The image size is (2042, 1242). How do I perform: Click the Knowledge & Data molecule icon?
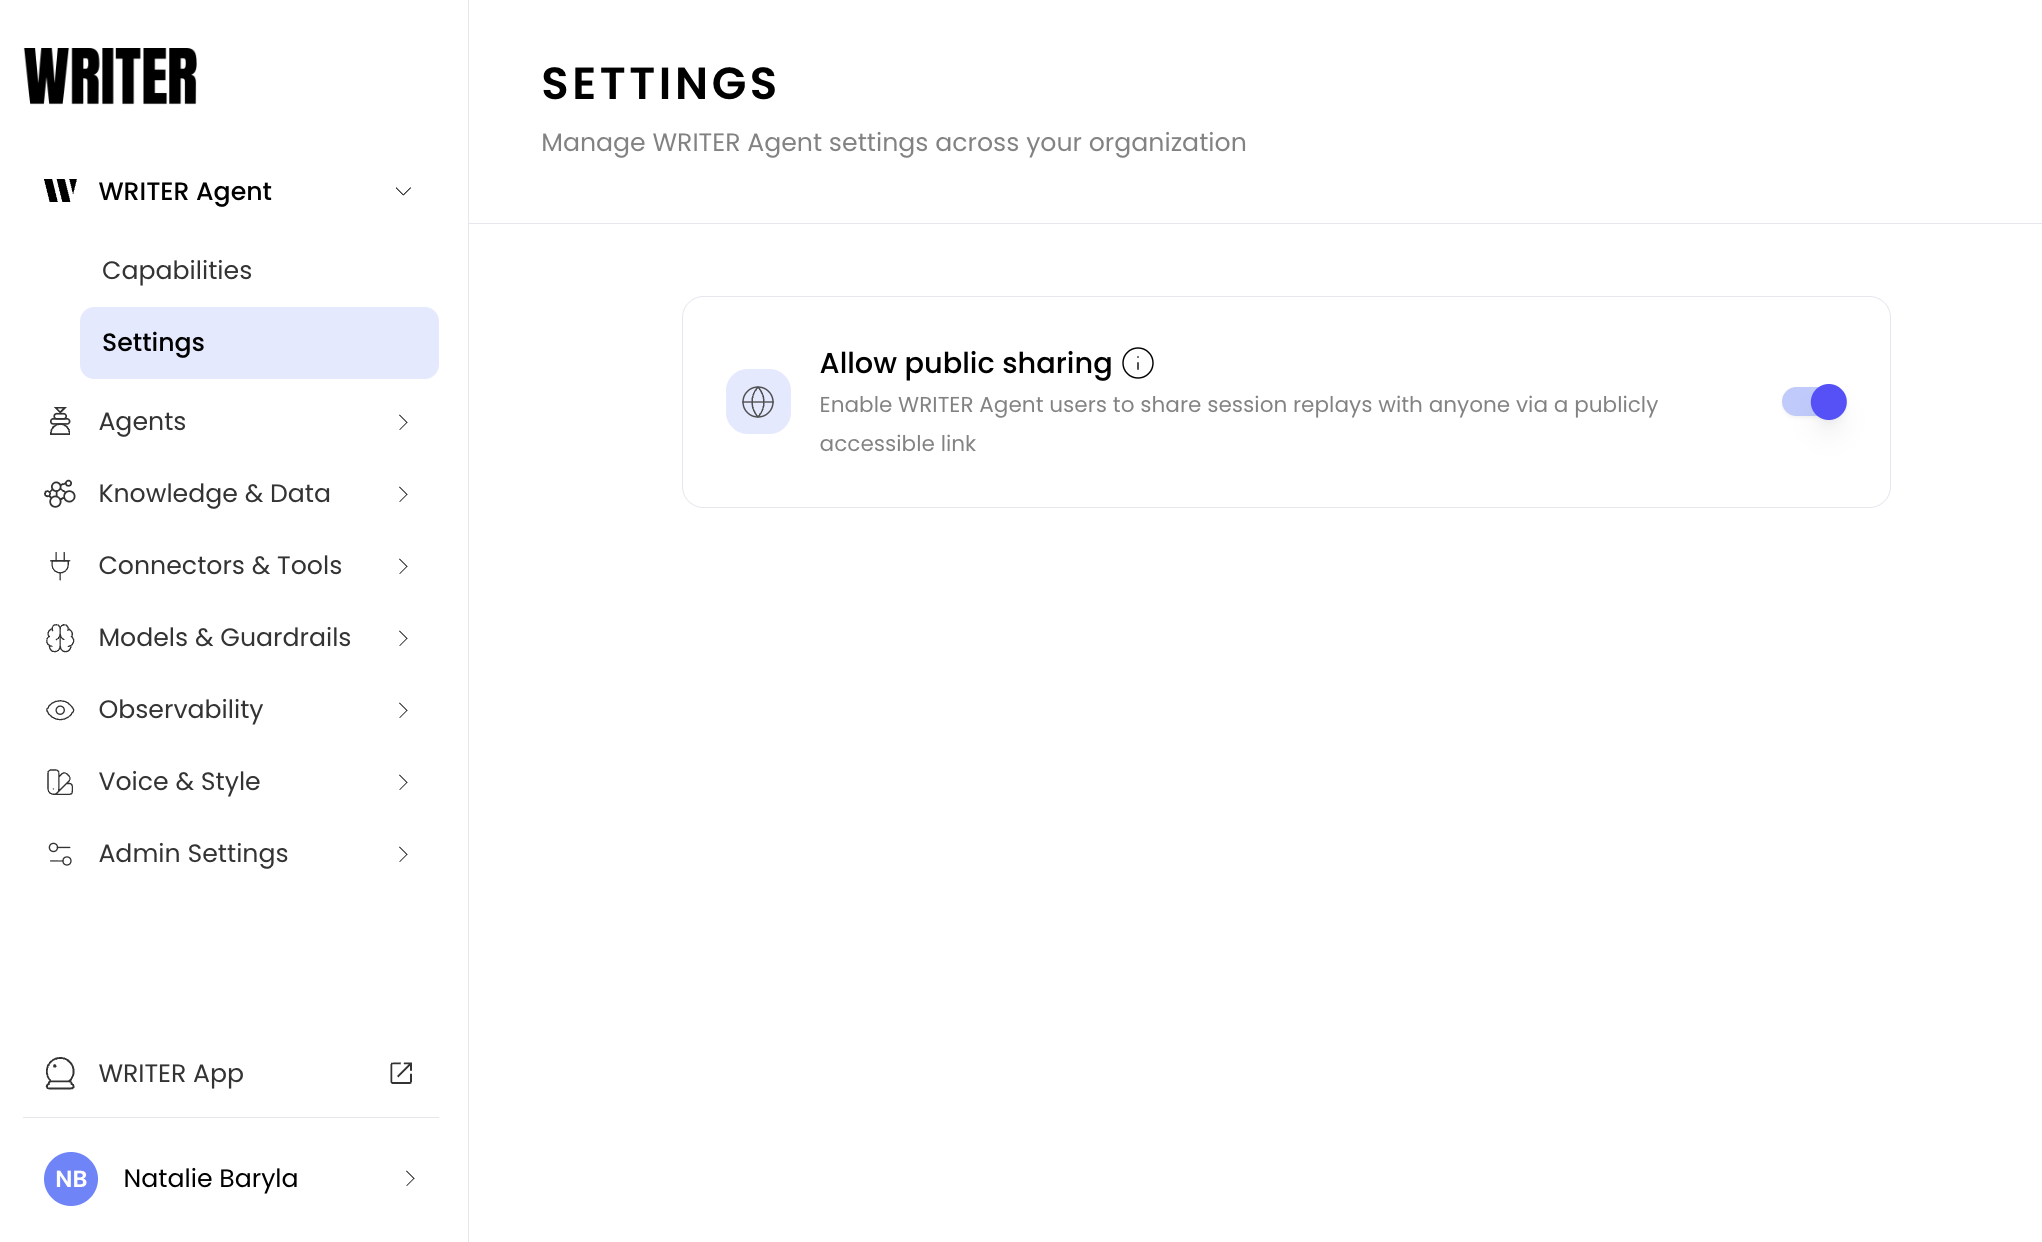[x=60, y=494]
